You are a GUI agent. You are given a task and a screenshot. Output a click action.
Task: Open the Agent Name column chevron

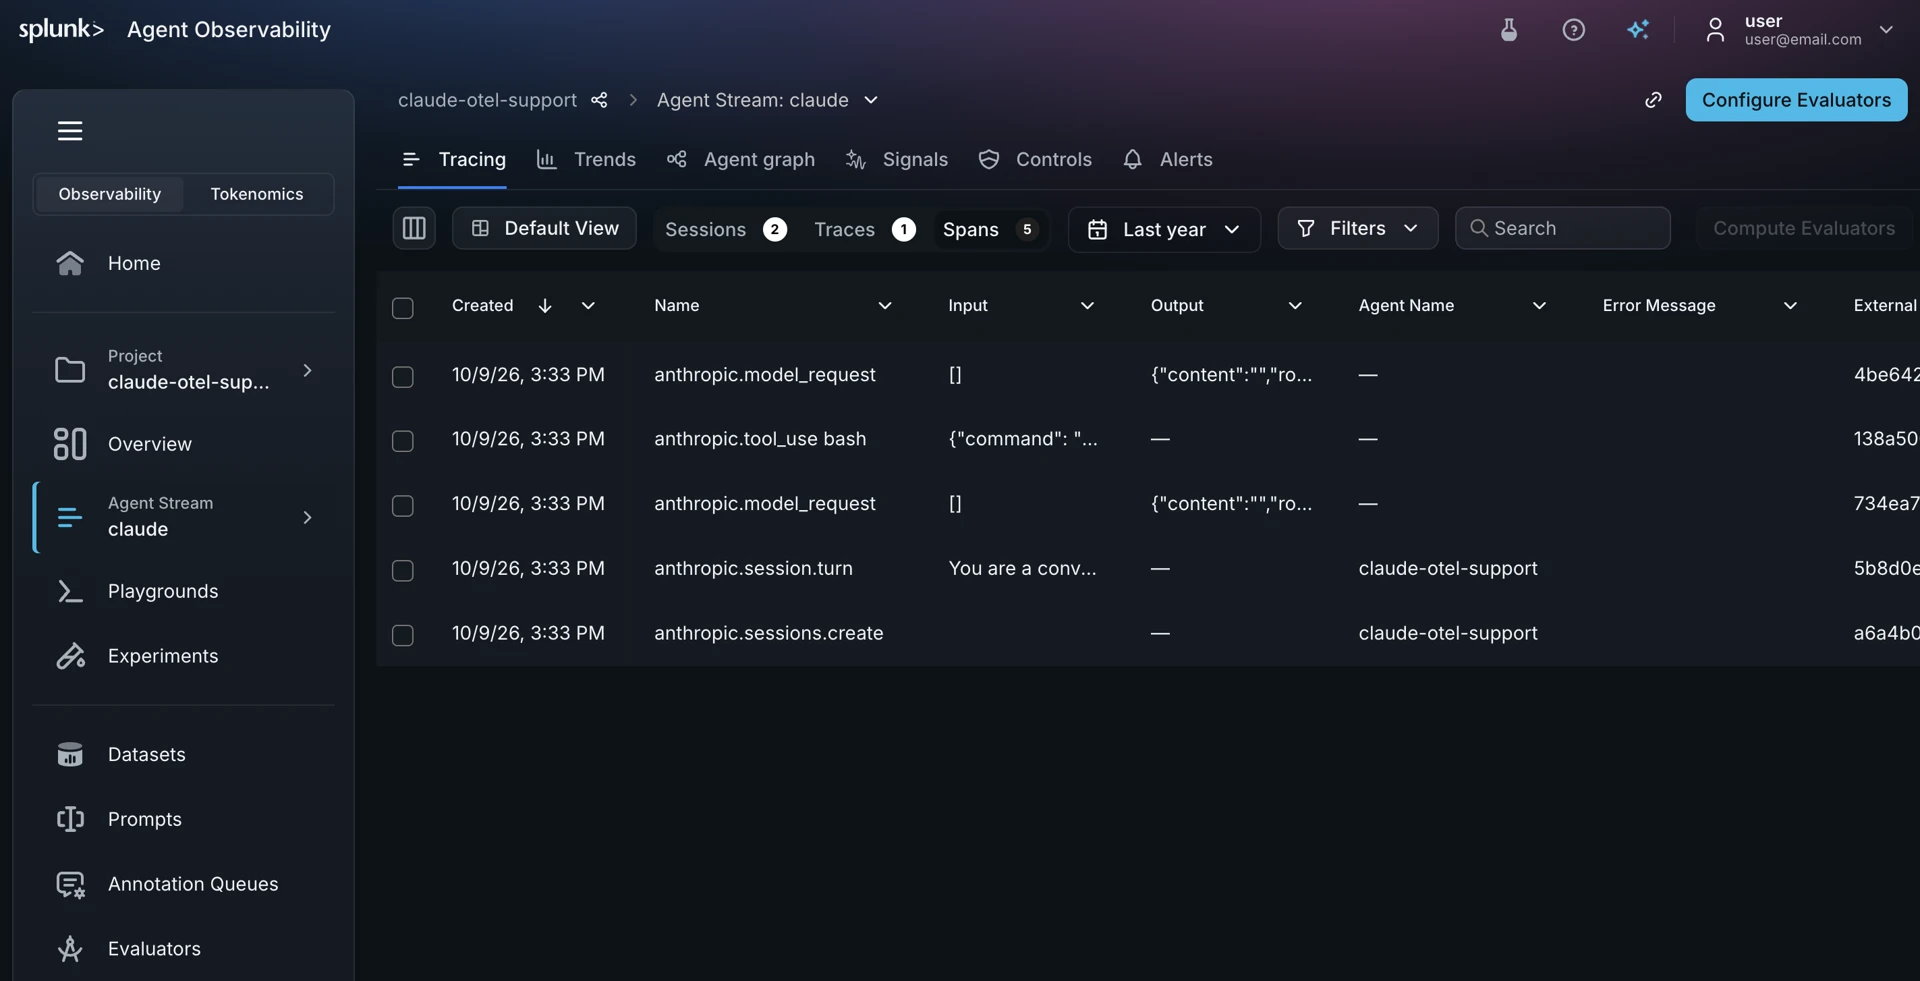1540,306
